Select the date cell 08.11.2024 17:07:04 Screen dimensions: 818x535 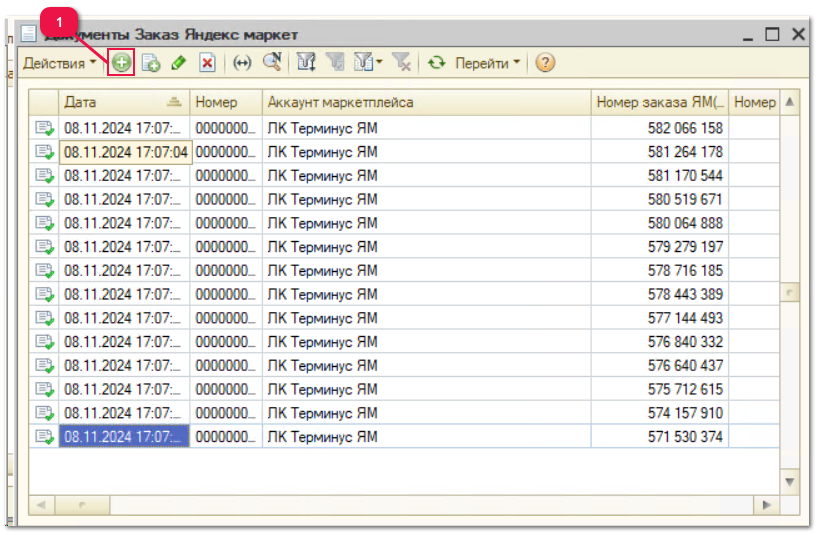[x=125, y=152]
